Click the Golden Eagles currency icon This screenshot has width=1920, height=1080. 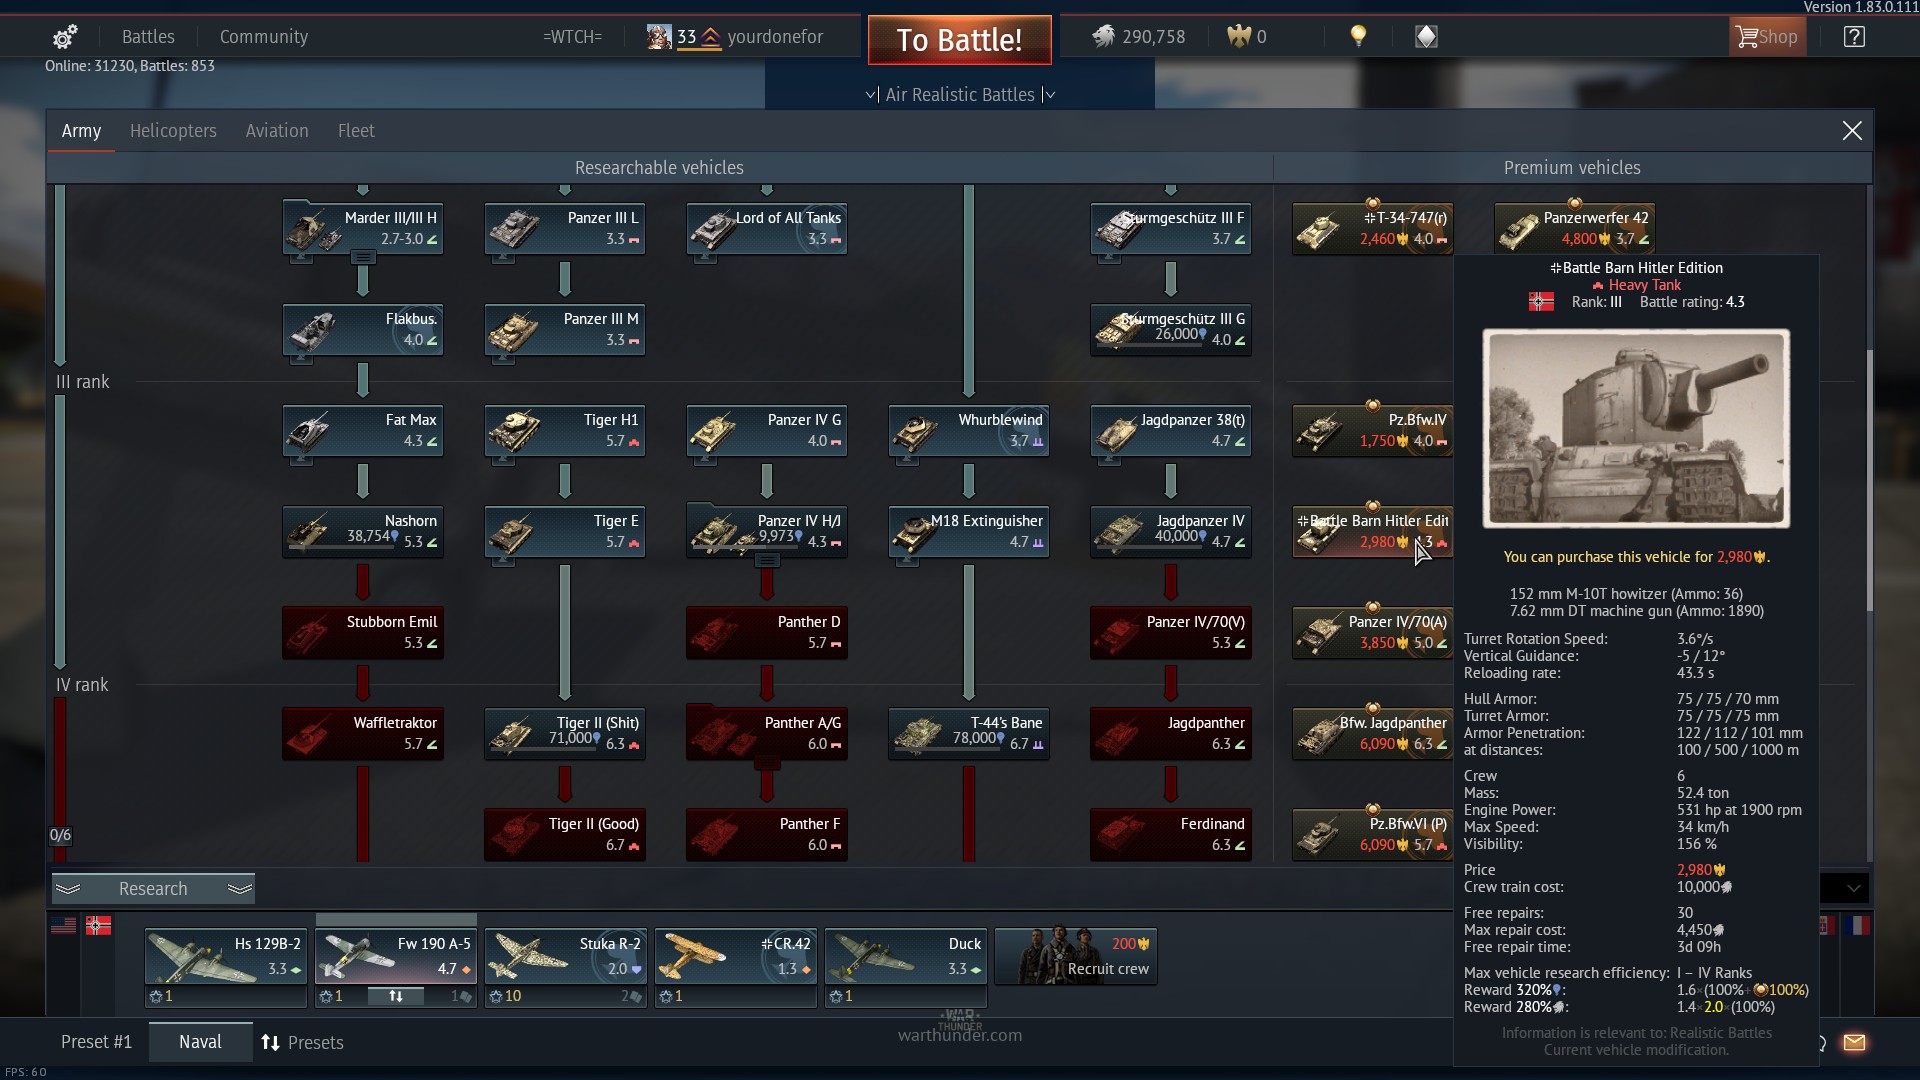(x=1239, y=36)
